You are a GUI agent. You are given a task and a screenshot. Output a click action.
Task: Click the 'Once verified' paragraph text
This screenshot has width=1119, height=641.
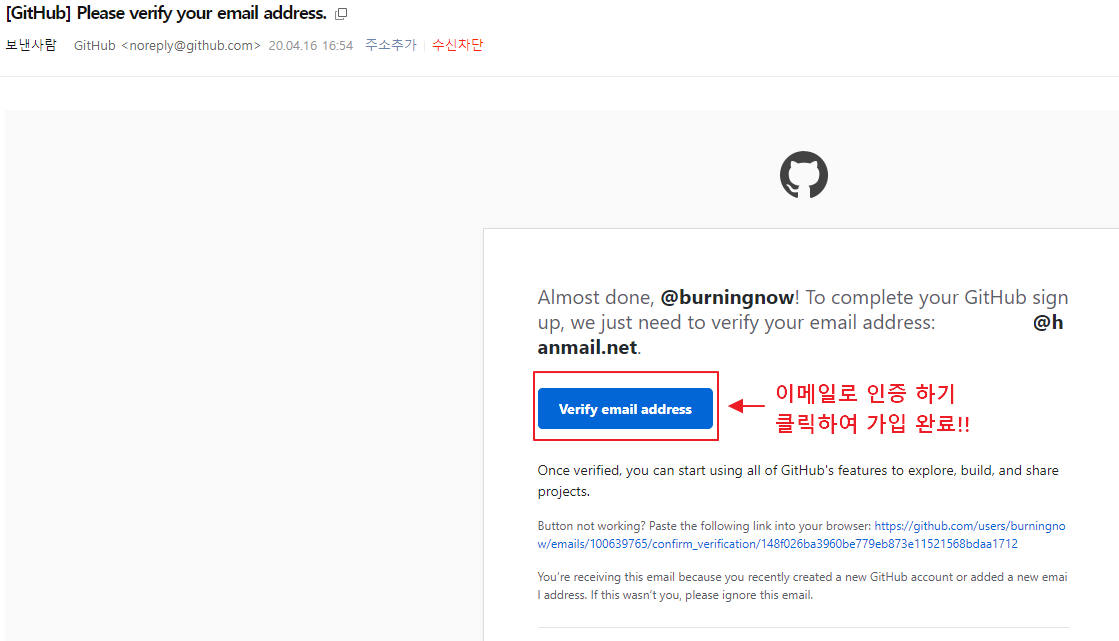point(798,480)
